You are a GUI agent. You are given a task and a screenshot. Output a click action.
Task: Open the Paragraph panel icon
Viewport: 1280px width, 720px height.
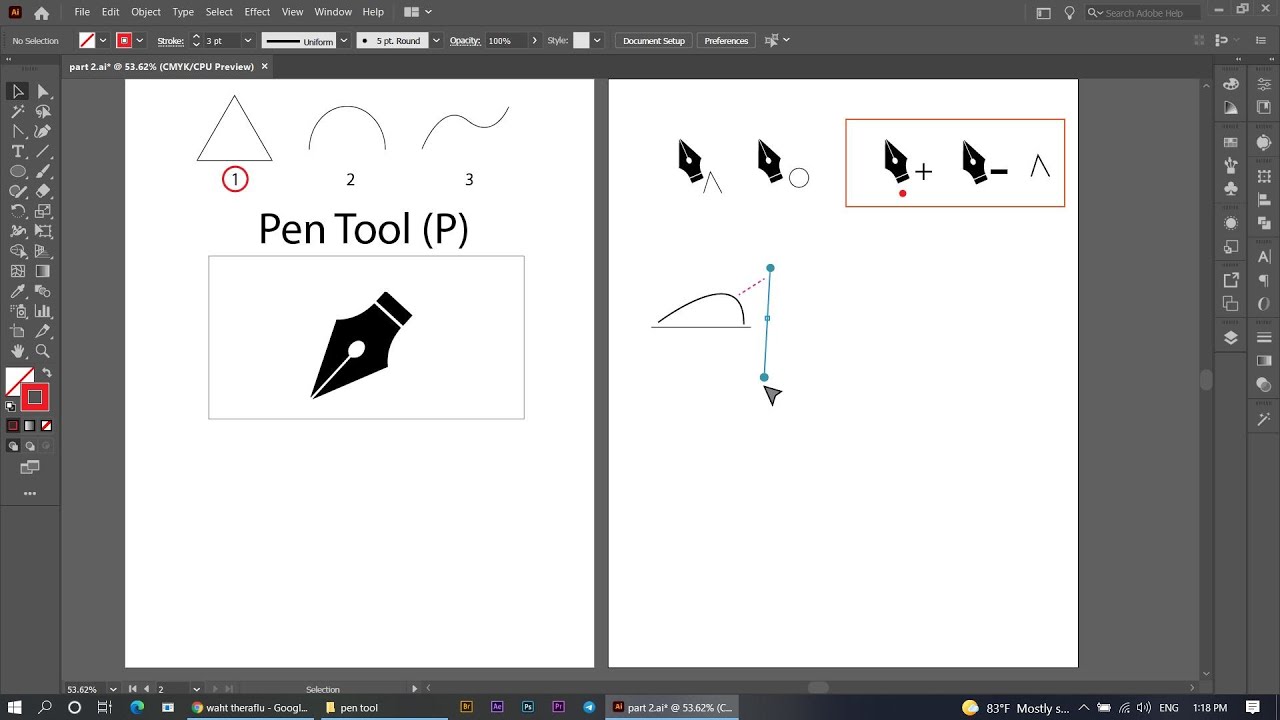click(1265, 281)
